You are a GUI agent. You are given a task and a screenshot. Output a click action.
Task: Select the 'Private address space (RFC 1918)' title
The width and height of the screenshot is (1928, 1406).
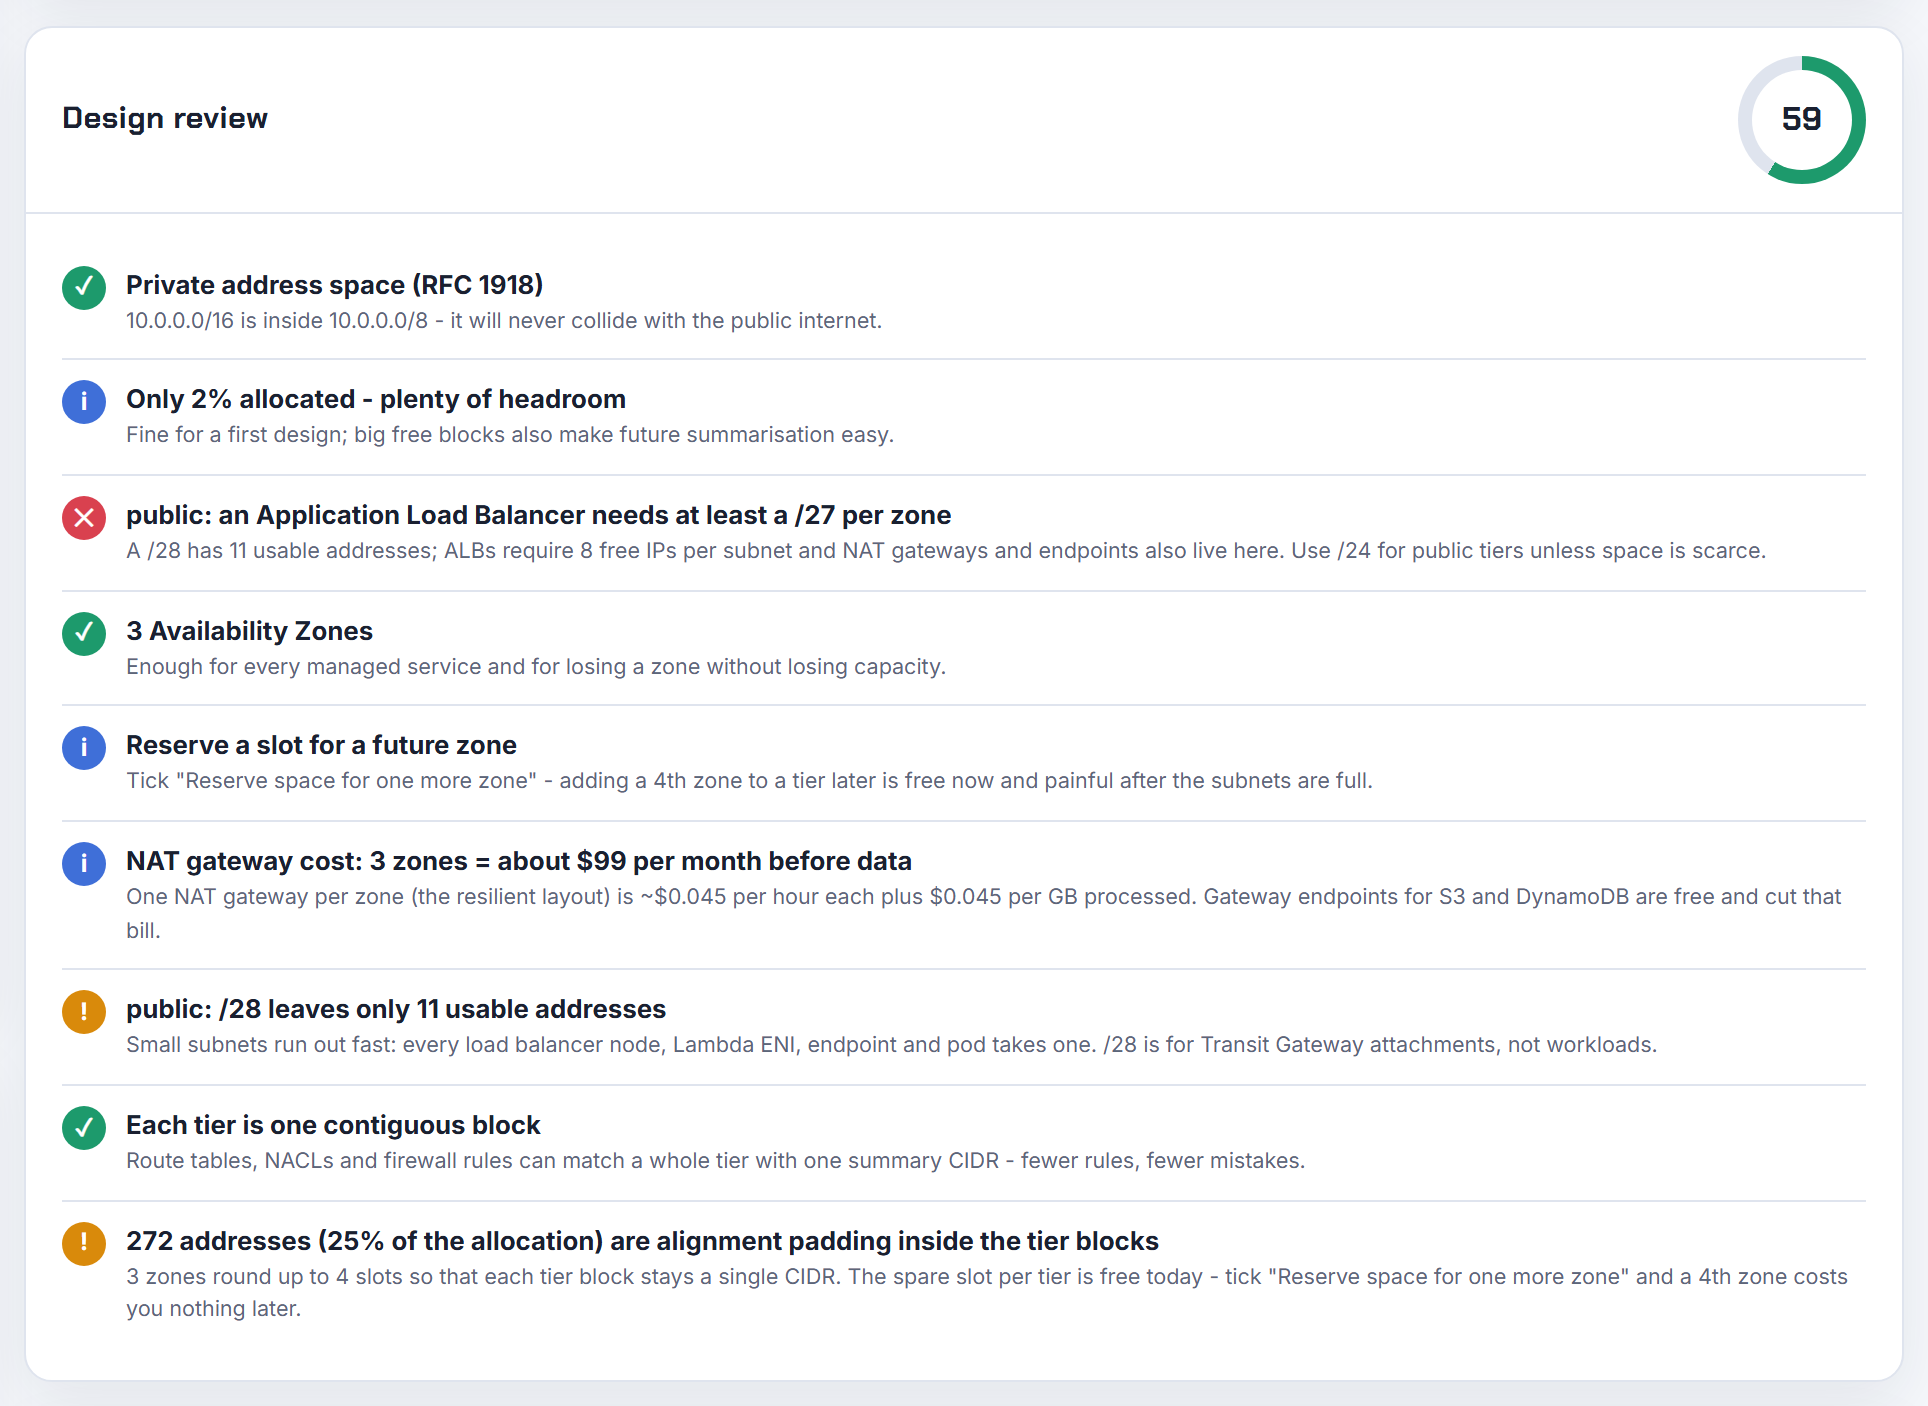(335, 285)
